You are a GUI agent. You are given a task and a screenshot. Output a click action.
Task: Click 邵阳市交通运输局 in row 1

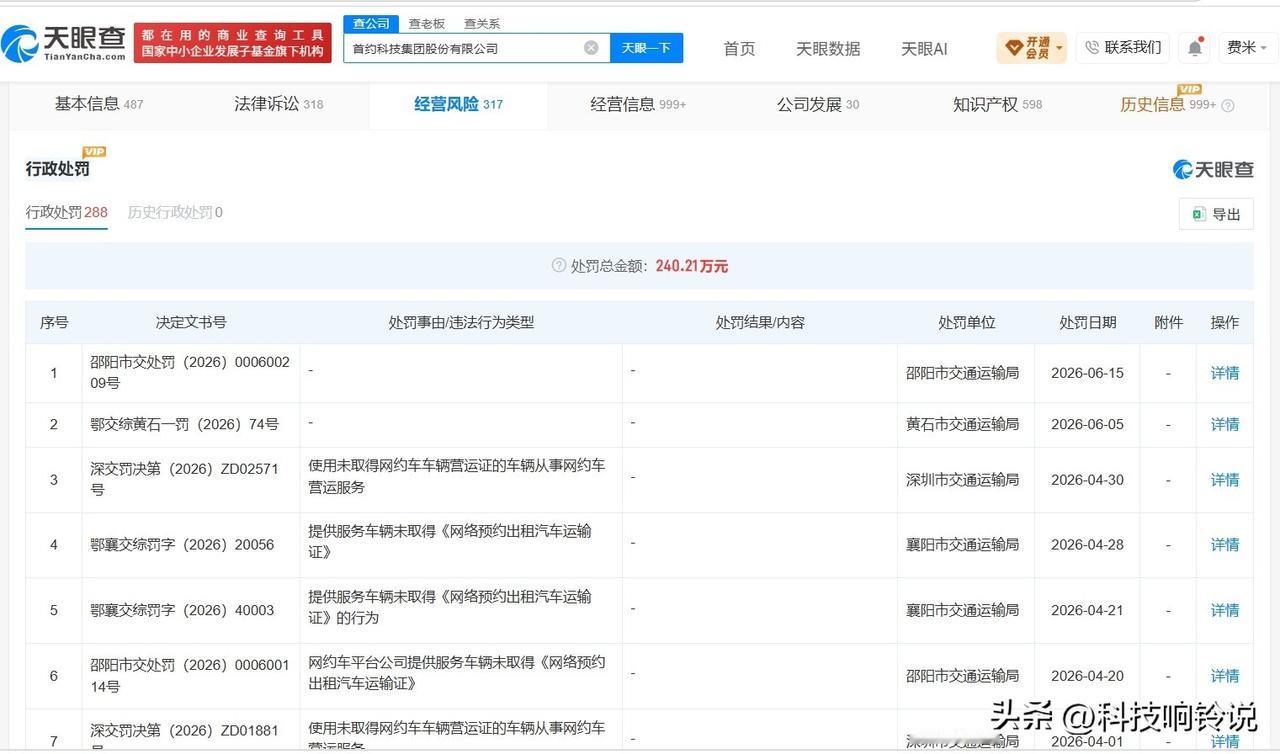tap(963, 373)
